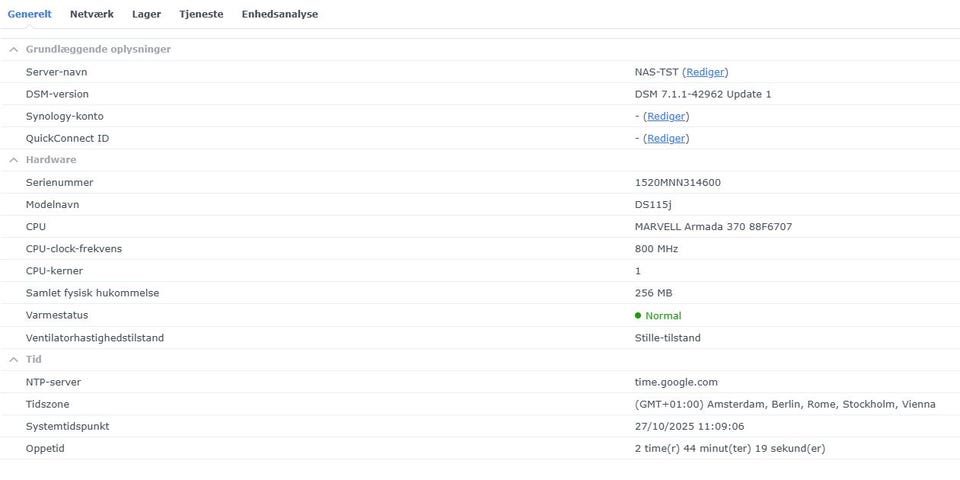The width and height of the screenshot is (960, 480).
Task: Select the serial number 1520MNN314600
Action: point(677,183)
